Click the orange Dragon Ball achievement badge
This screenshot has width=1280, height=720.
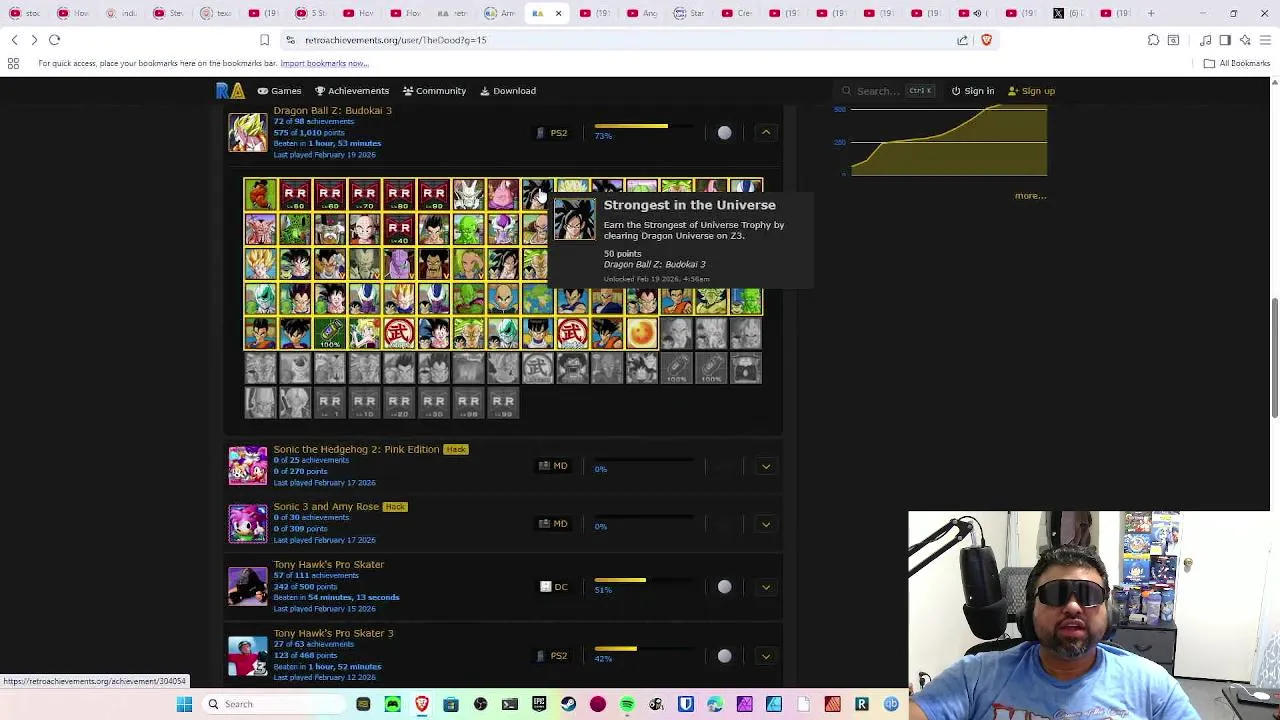pos(642,333)
